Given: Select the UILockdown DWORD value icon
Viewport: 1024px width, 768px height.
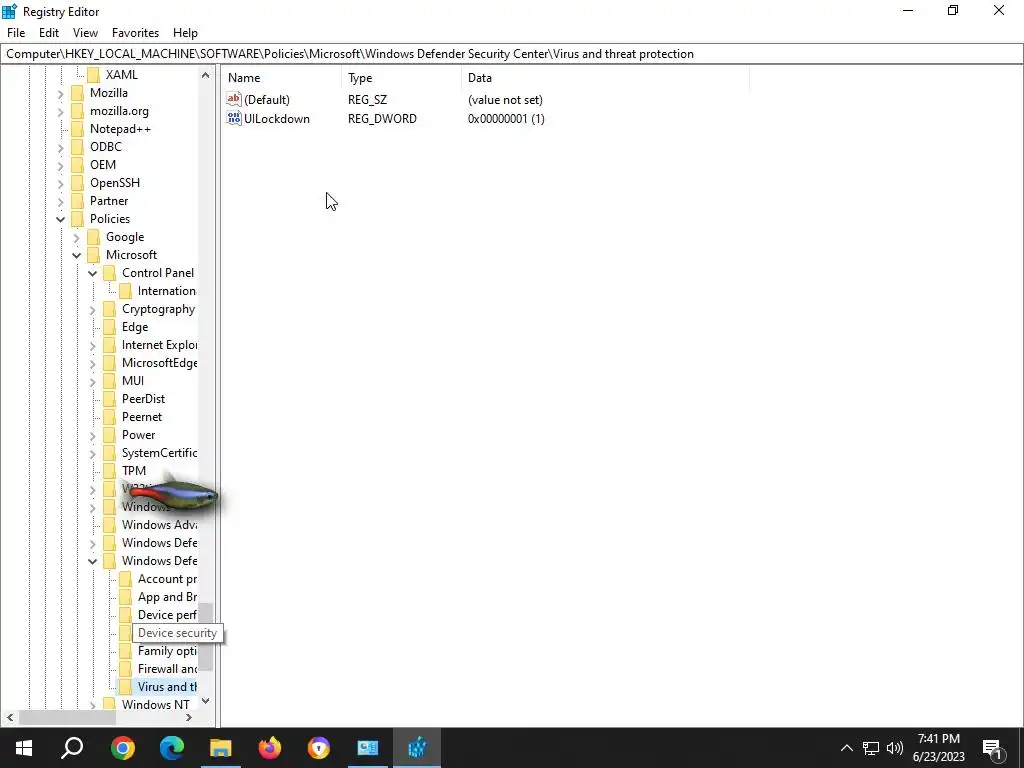Looking at the screenshot, I should click(234, 118).
